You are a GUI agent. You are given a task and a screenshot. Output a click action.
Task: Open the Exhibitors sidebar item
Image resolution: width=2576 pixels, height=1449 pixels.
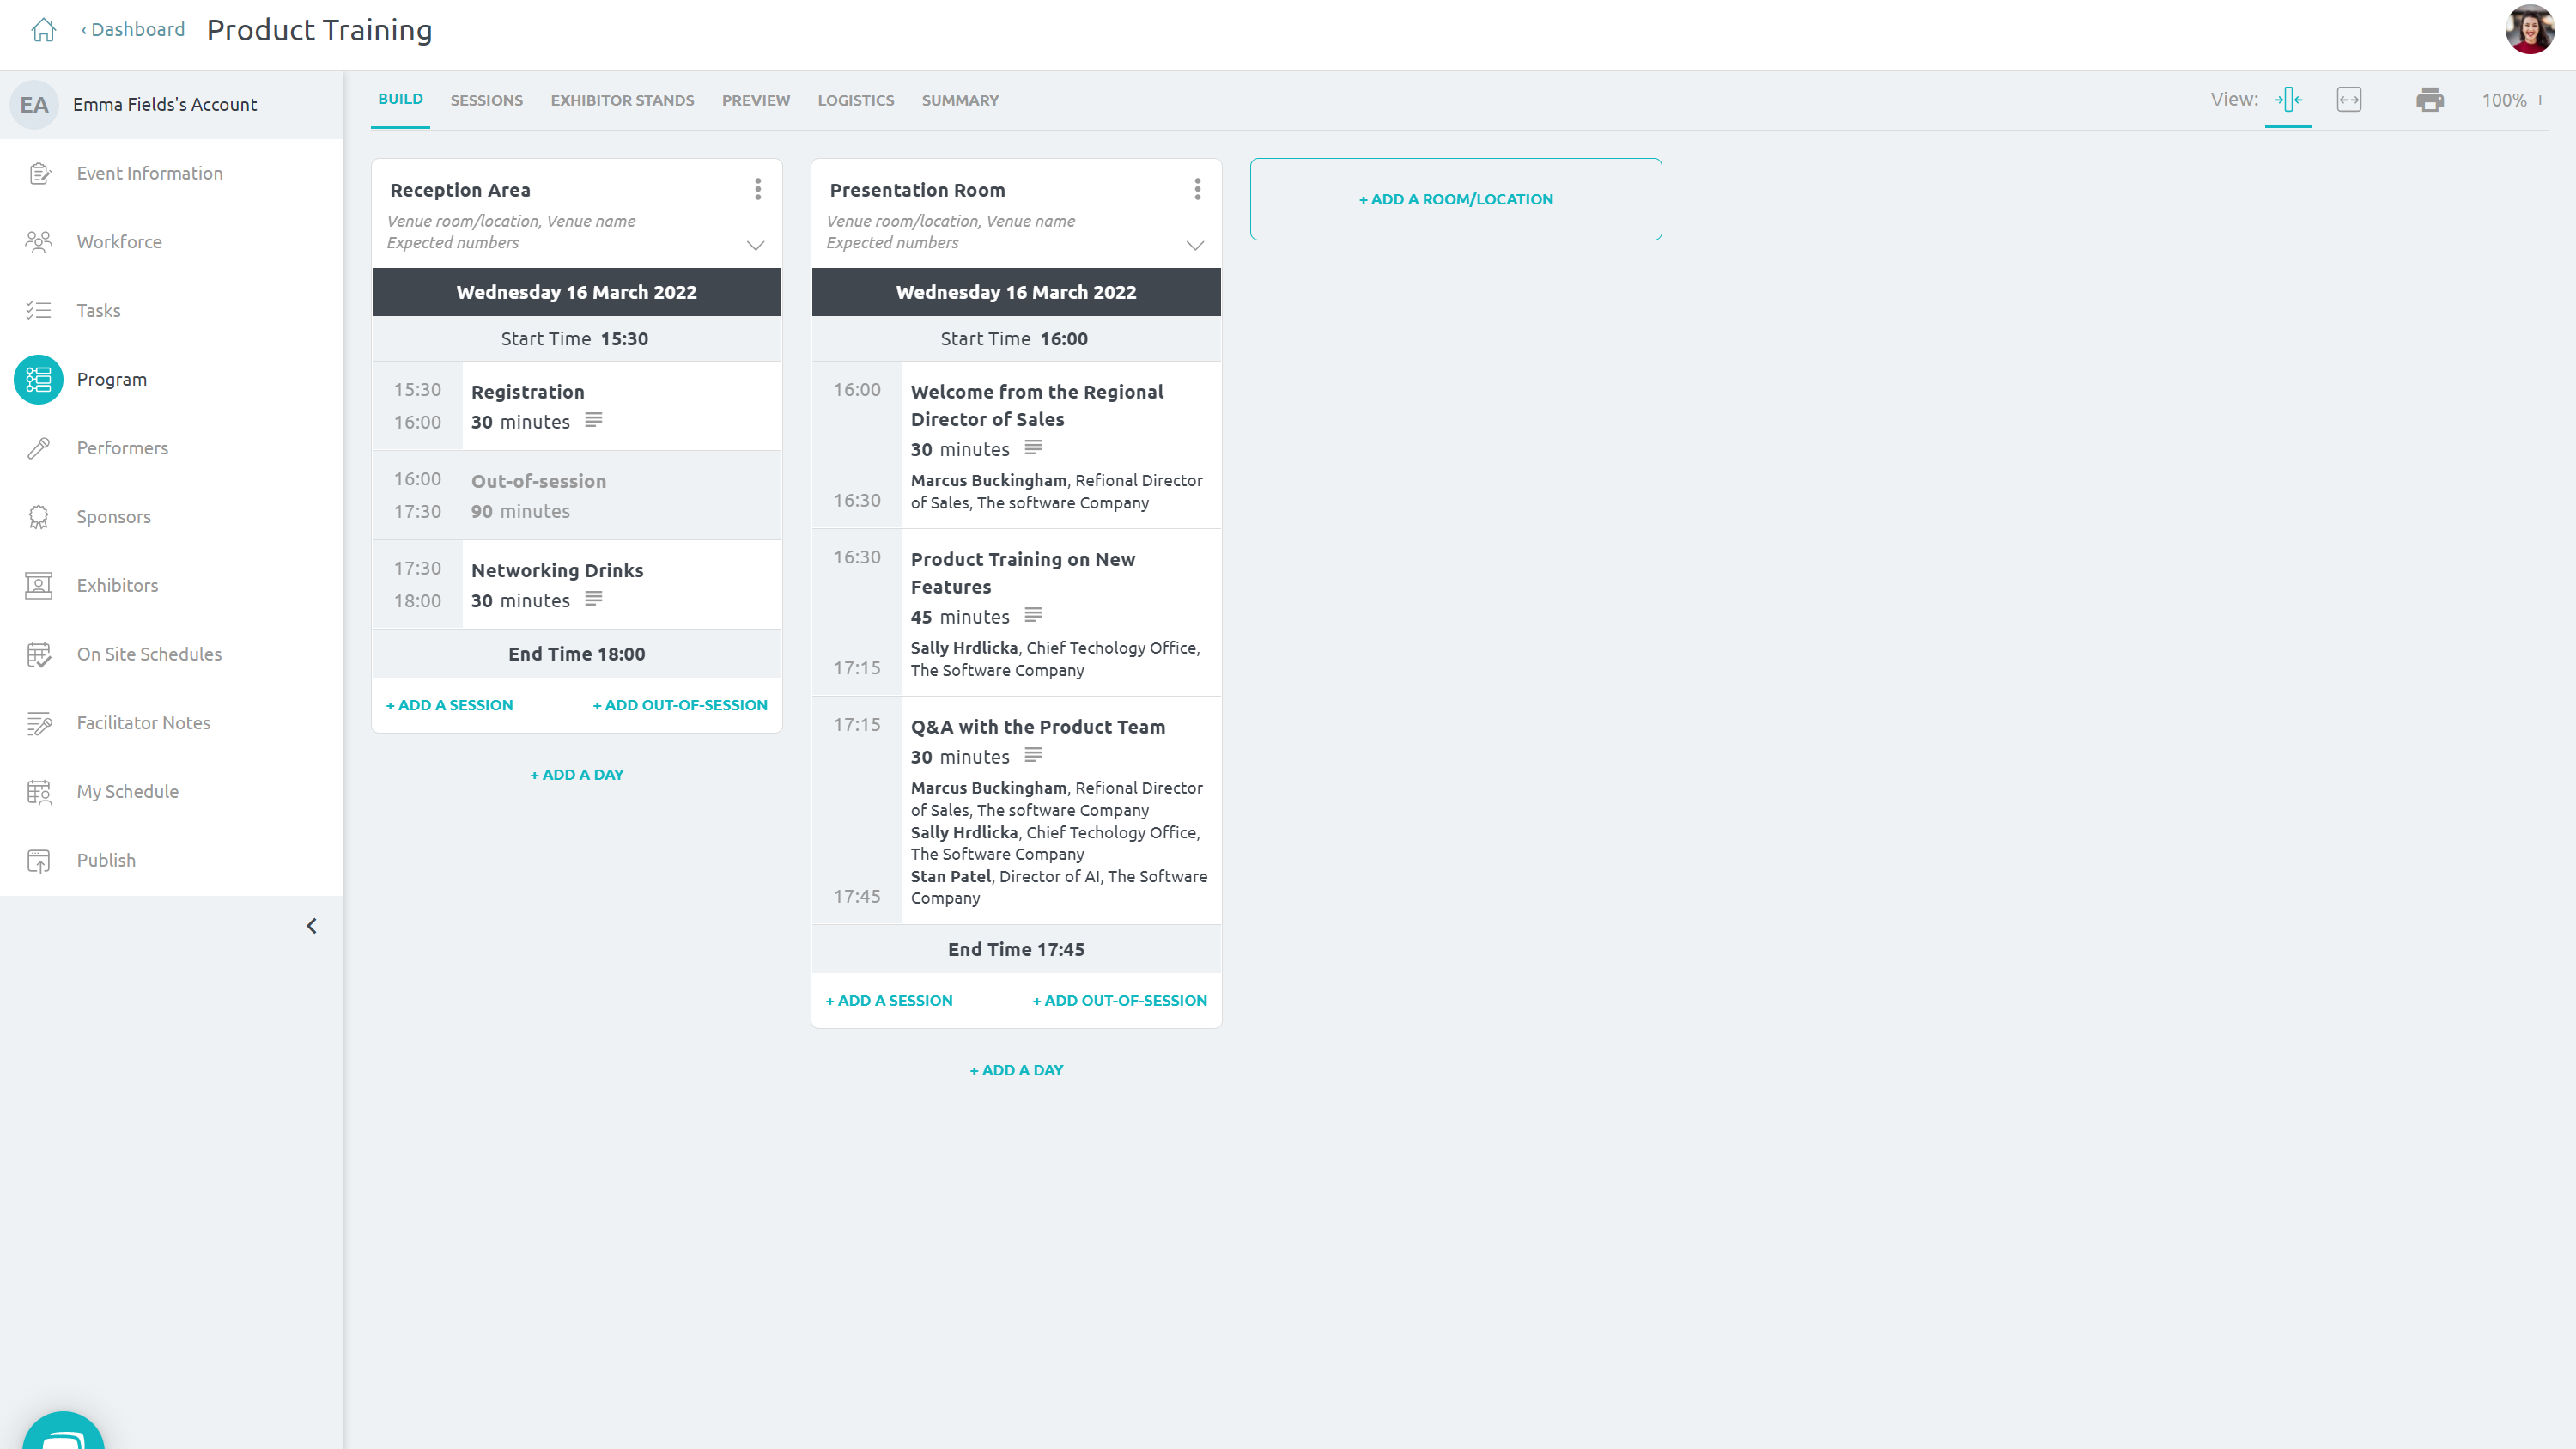pos(117,585)
